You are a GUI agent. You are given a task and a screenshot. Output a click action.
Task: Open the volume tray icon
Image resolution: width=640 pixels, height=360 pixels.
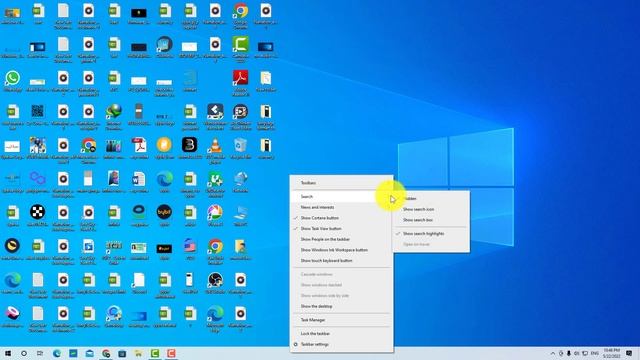pos(577,353)
